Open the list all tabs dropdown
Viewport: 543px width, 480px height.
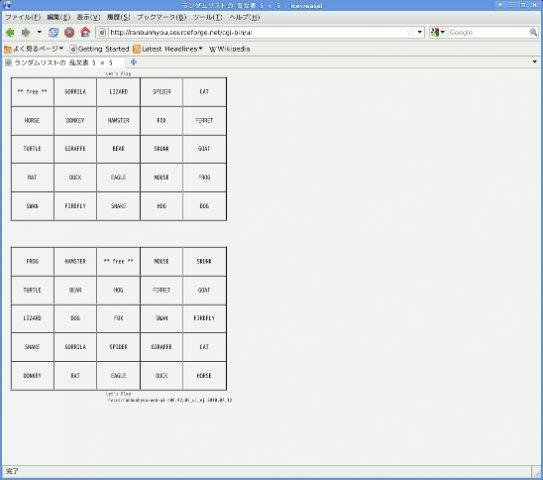(535, 62)
